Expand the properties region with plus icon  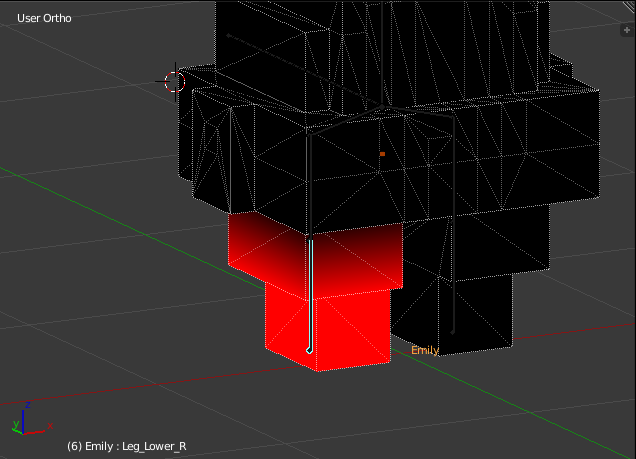pyautogui.click(x=627, y=30)
